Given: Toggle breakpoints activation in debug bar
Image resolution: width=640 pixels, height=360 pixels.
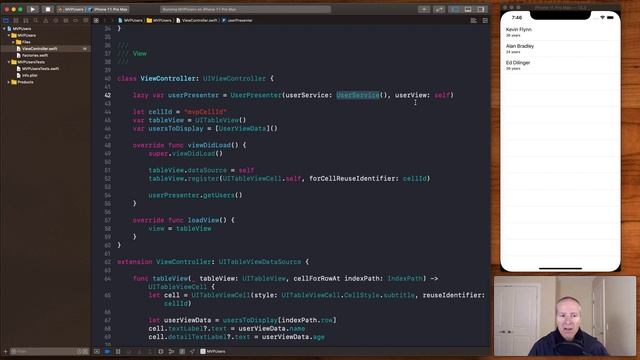Looking at the screenshot, I should tap(107, 351).
